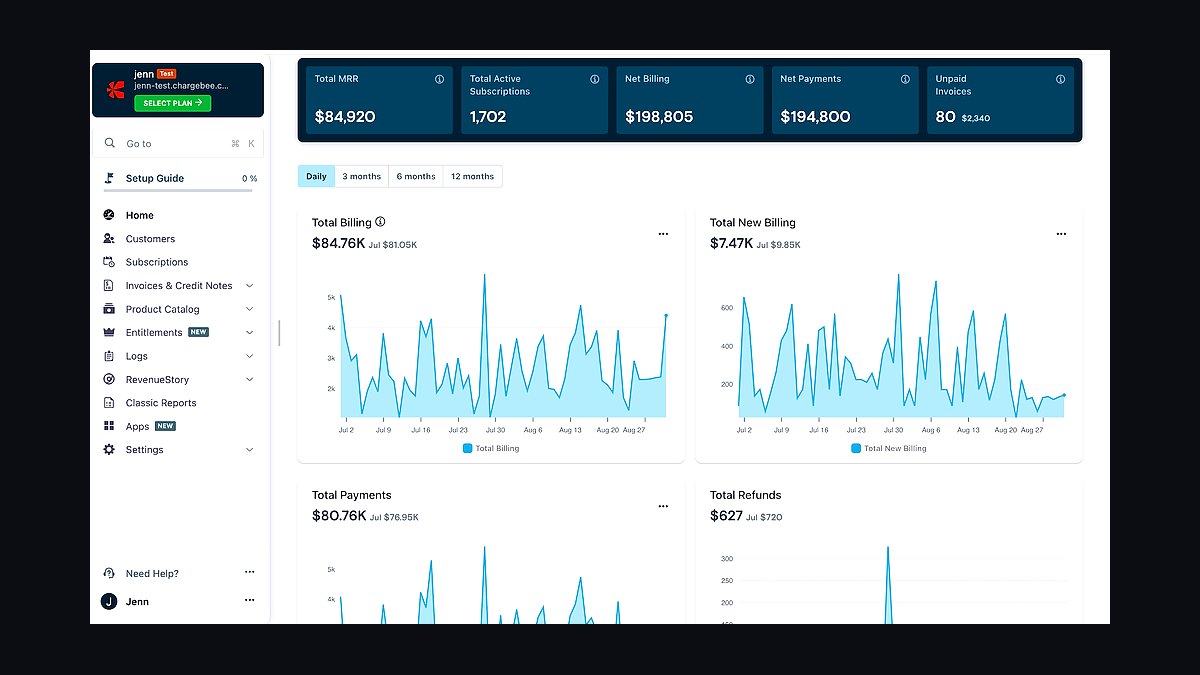1200x675 pixels.
Task: Click sidebar collapse handle
Action: 279,333
